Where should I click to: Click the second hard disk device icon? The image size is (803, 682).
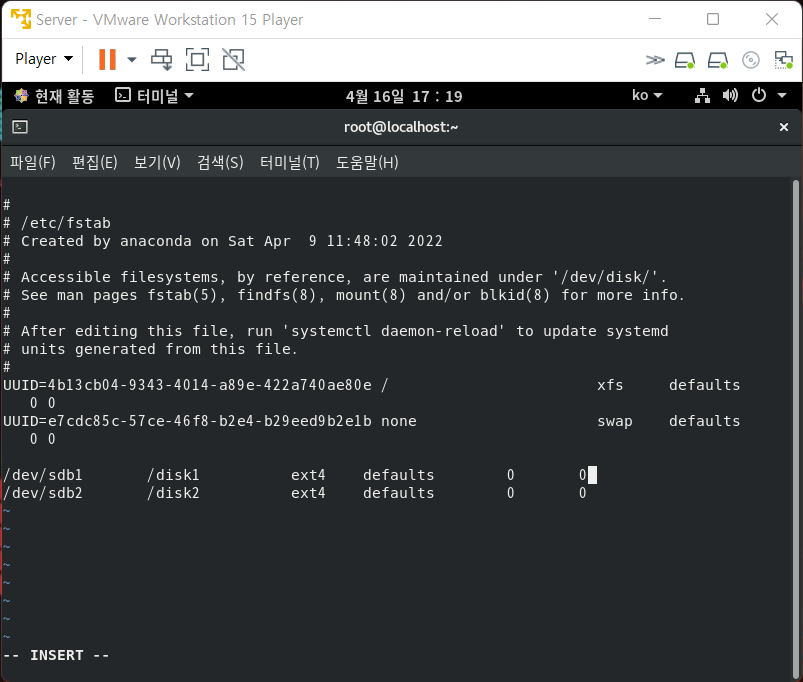pos(717,60)
